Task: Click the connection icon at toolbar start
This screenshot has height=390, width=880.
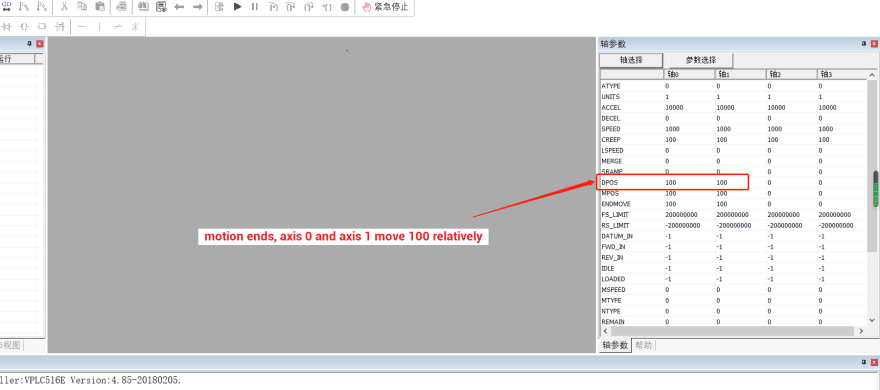Action: (6, 7)
